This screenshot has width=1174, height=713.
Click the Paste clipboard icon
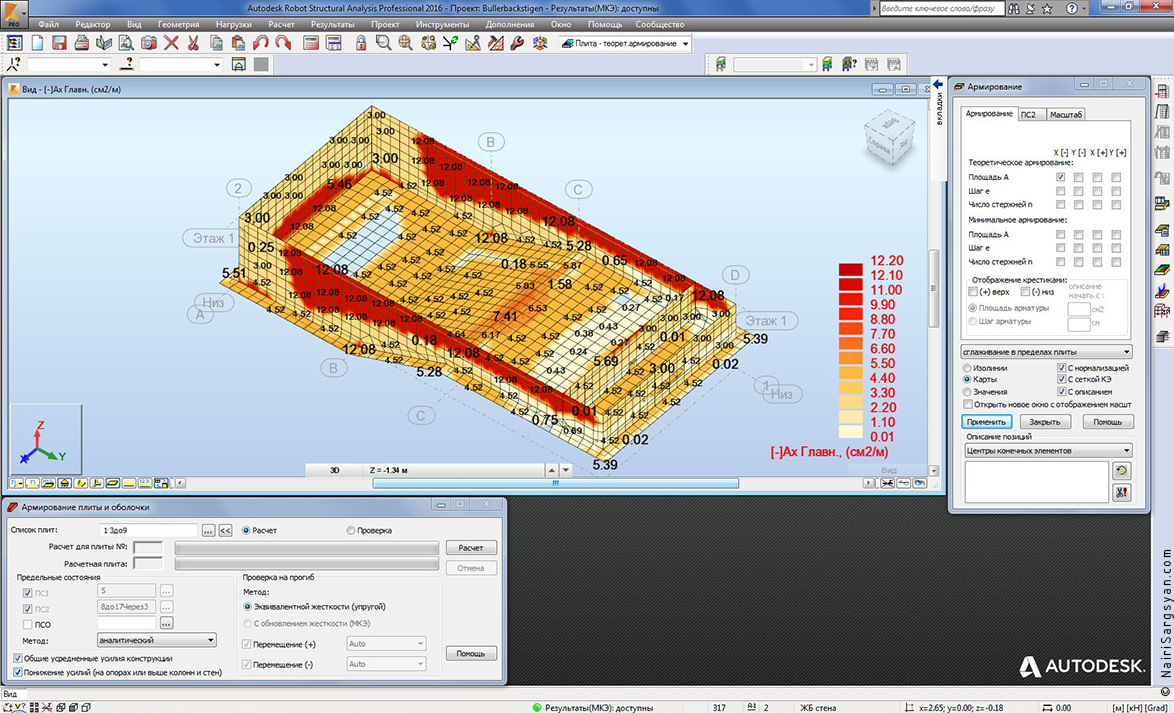click(x=238, y=43)
